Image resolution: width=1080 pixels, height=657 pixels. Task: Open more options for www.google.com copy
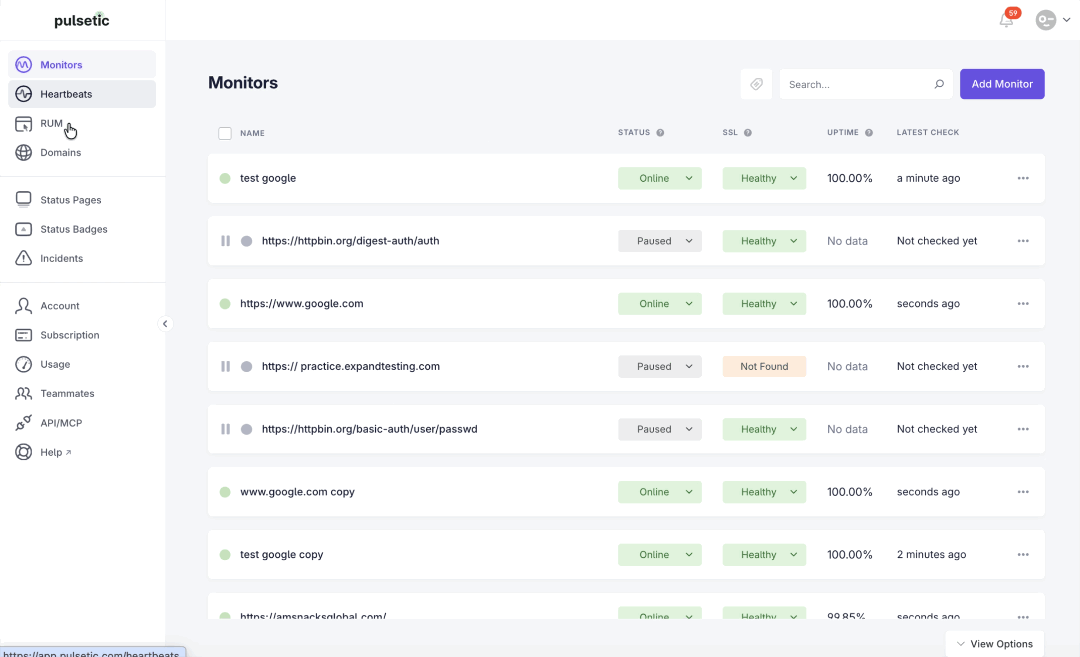click(x=1023, y=492)
